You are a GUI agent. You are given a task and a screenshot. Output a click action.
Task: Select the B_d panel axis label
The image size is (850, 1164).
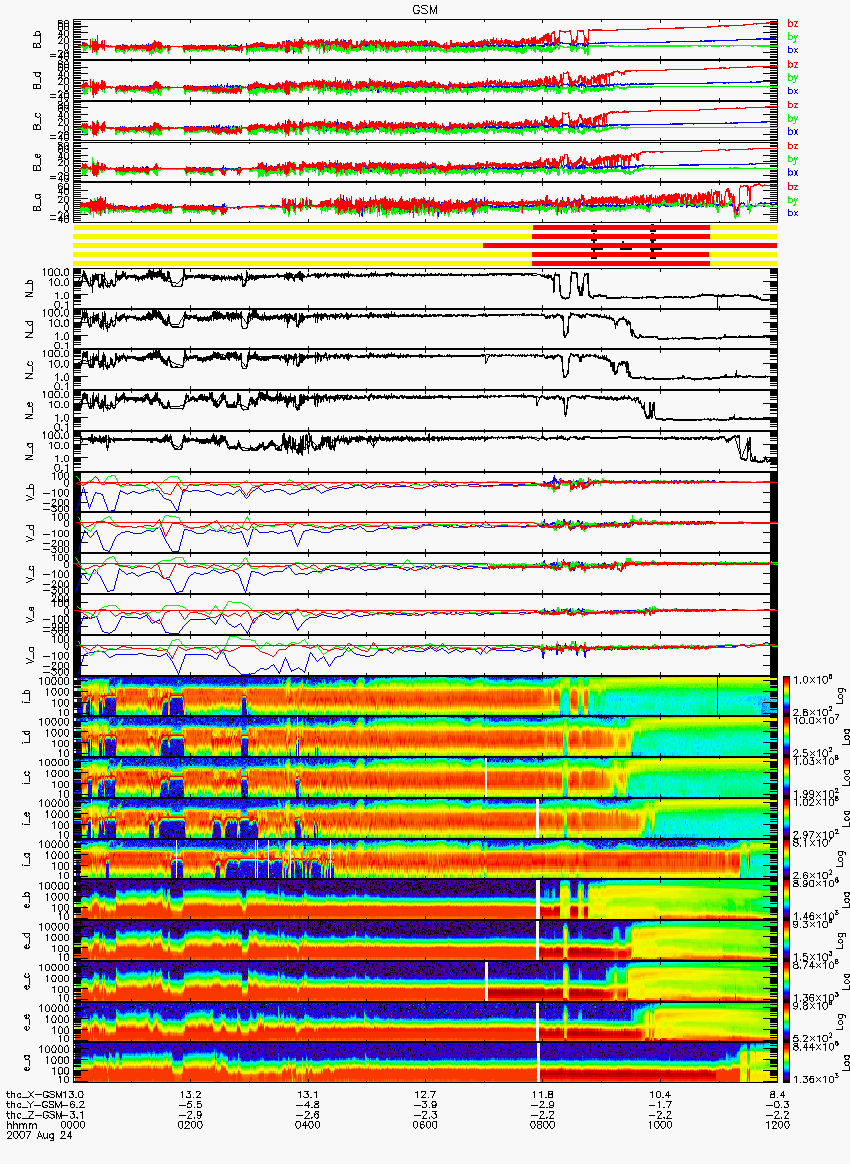[37, 82]
